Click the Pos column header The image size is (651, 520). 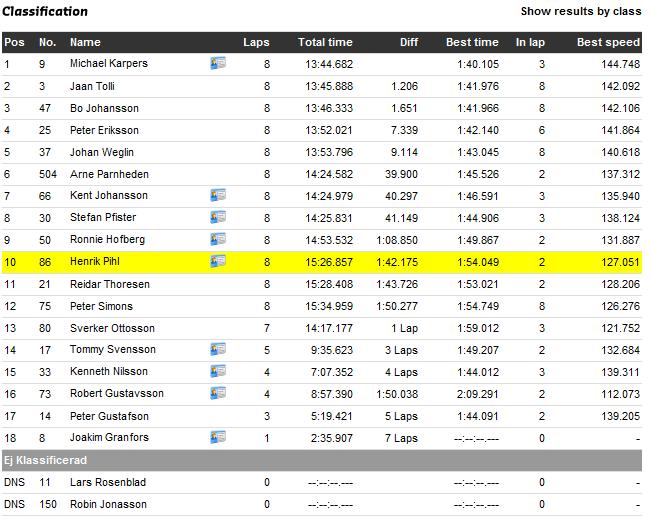point(15,42)
